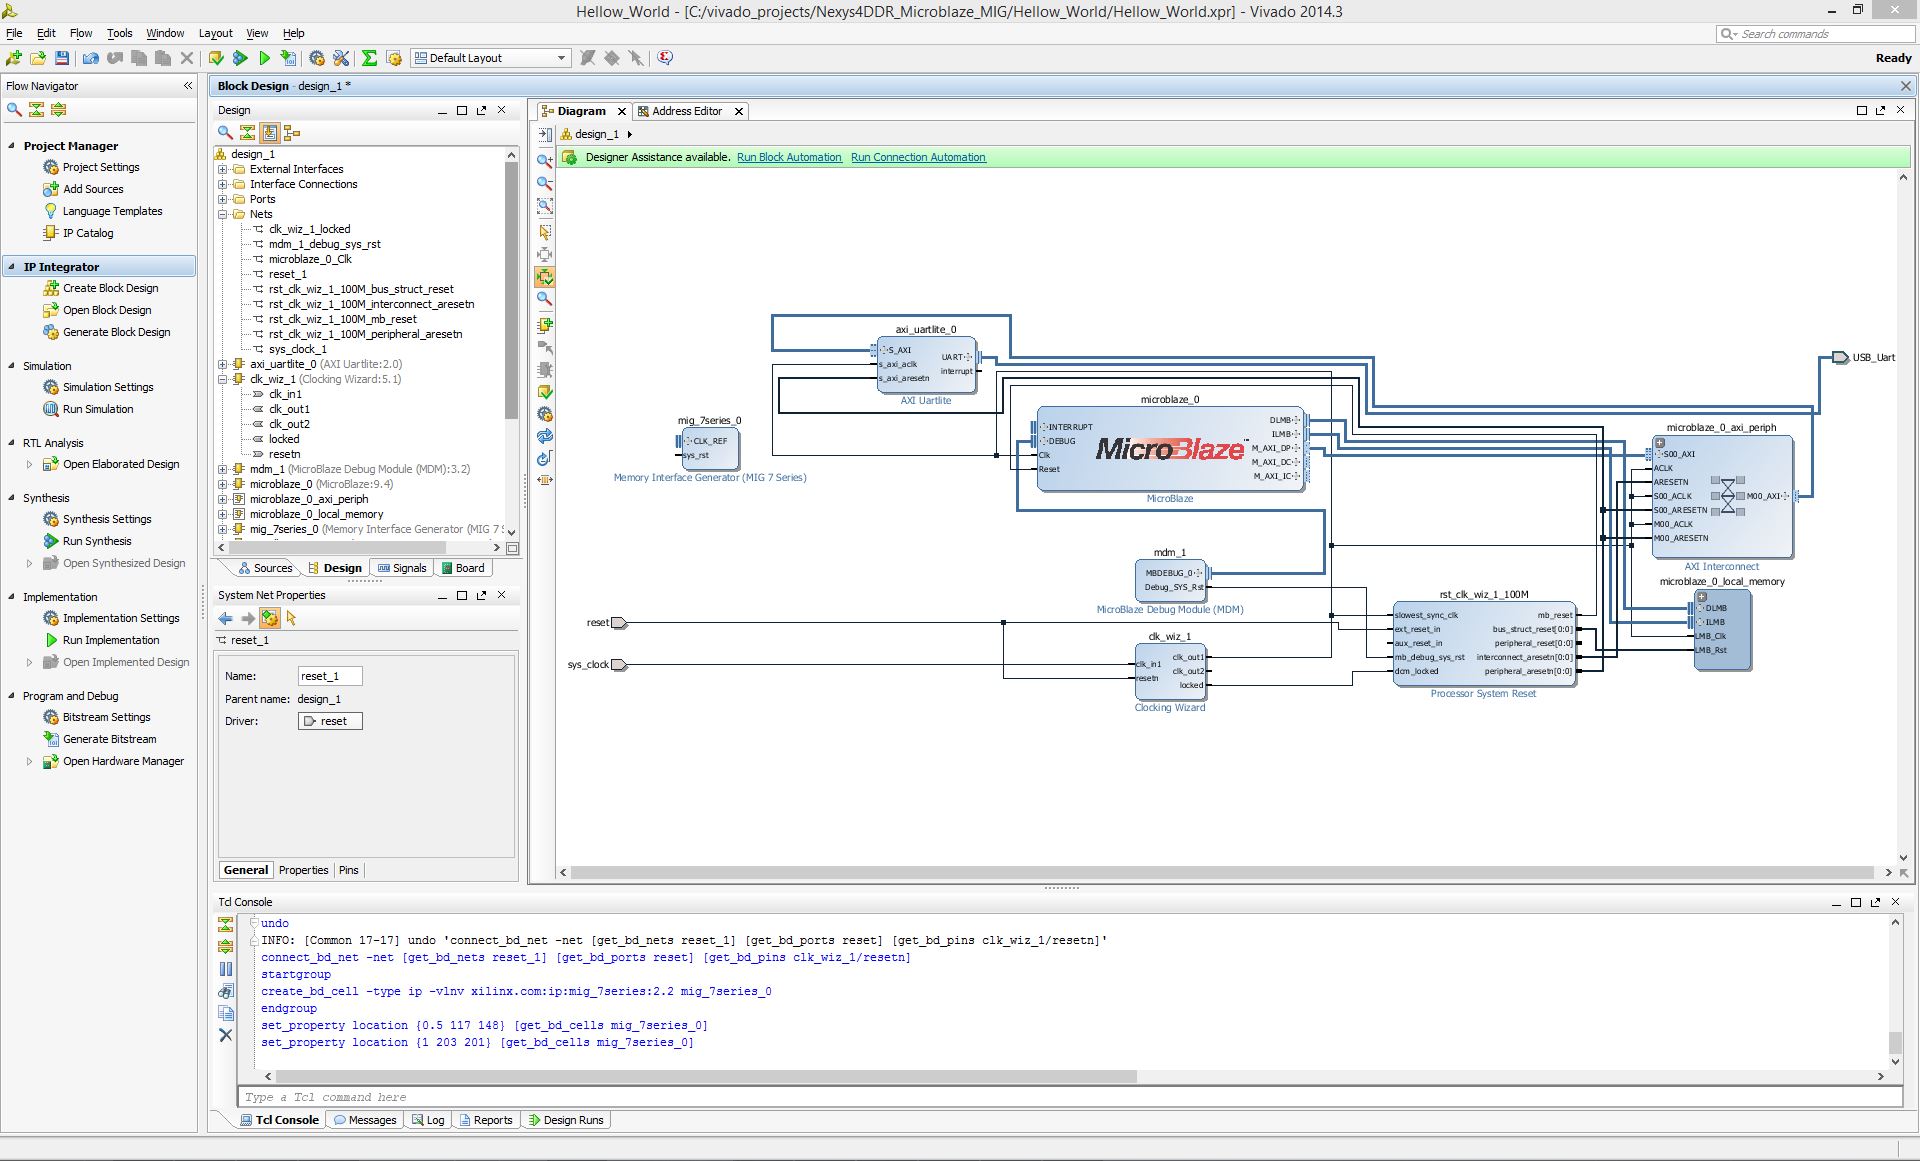Expand Open Synthesized Design arrow
This screenshot has width=1920, height=1161.
[x=29, y=563]
